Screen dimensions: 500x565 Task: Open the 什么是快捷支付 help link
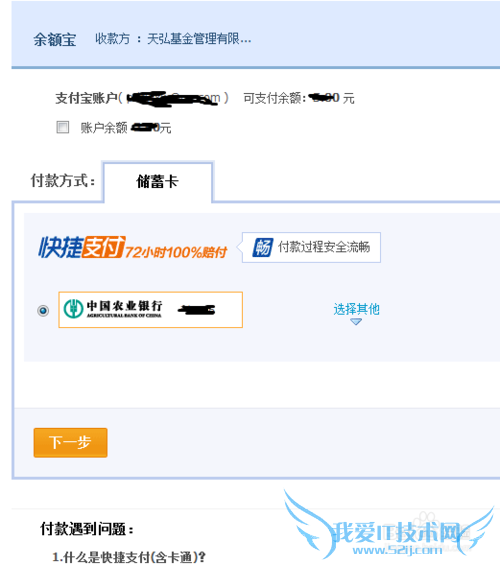point(129,557)
